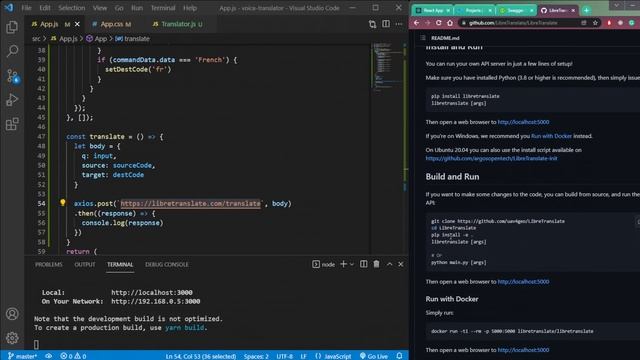Open the LibreTranslate-init GitHub link
The image size is (640, 360).
pos(491,158)
